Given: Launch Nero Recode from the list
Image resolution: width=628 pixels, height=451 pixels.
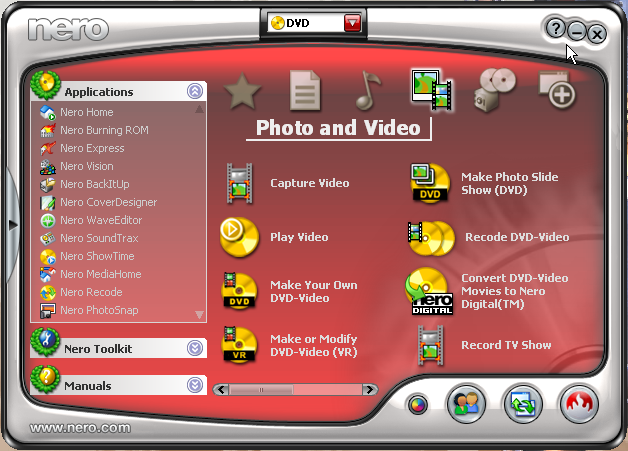Looking at the screenshot, I should tap(91, 292).
